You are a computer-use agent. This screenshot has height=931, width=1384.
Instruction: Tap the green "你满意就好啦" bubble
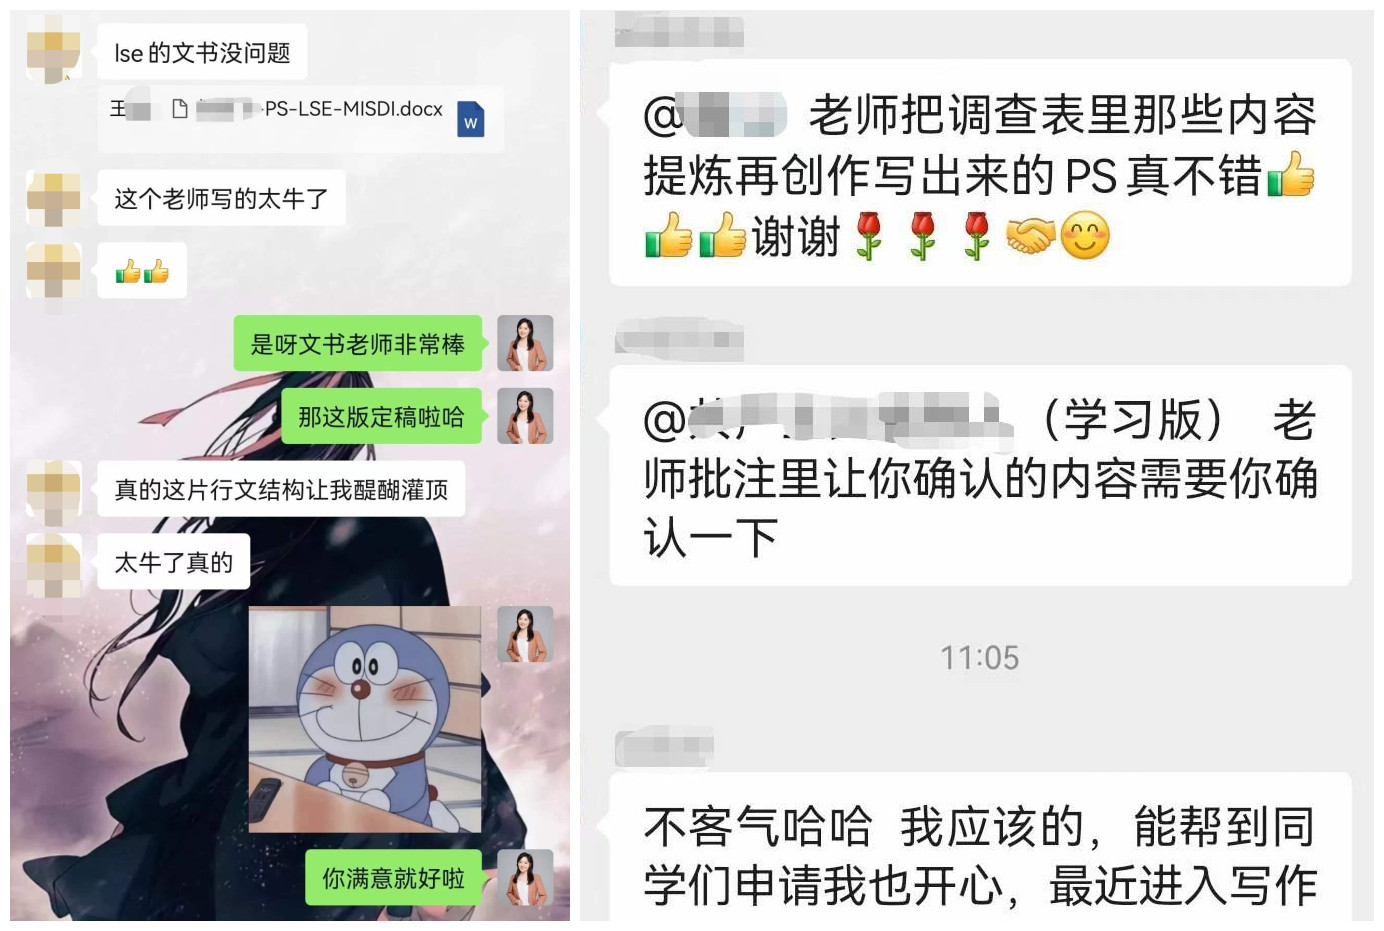point(393,878)
